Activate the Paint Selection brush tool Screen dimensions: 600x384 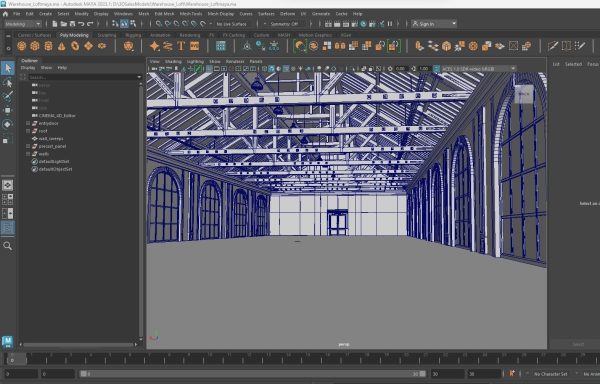click(x=8, y=96)
